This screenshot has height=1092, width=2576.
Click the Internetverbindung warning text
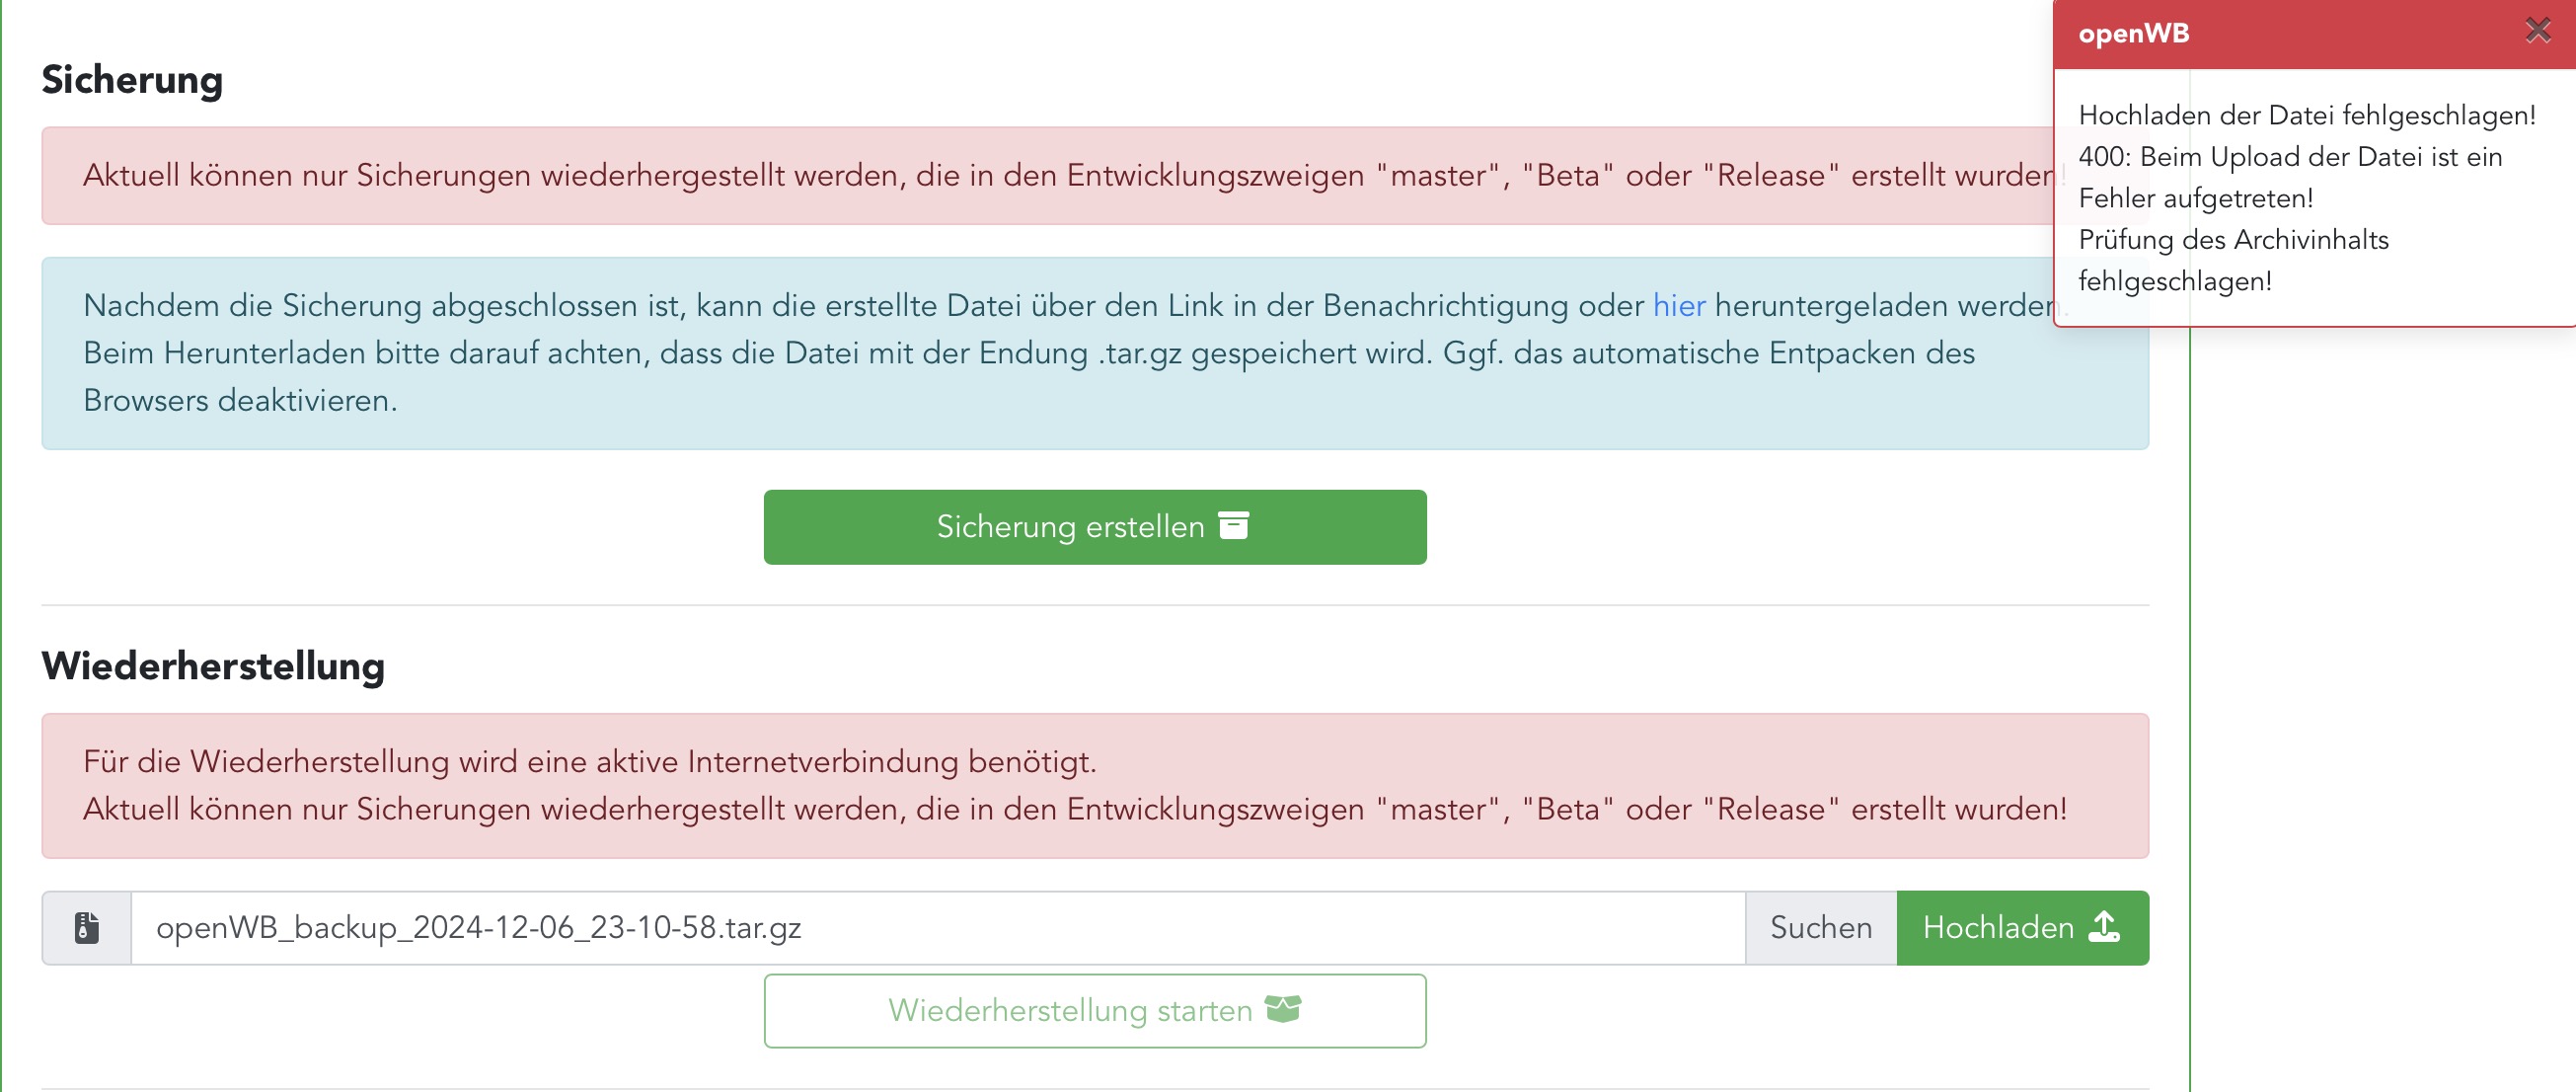589,762
